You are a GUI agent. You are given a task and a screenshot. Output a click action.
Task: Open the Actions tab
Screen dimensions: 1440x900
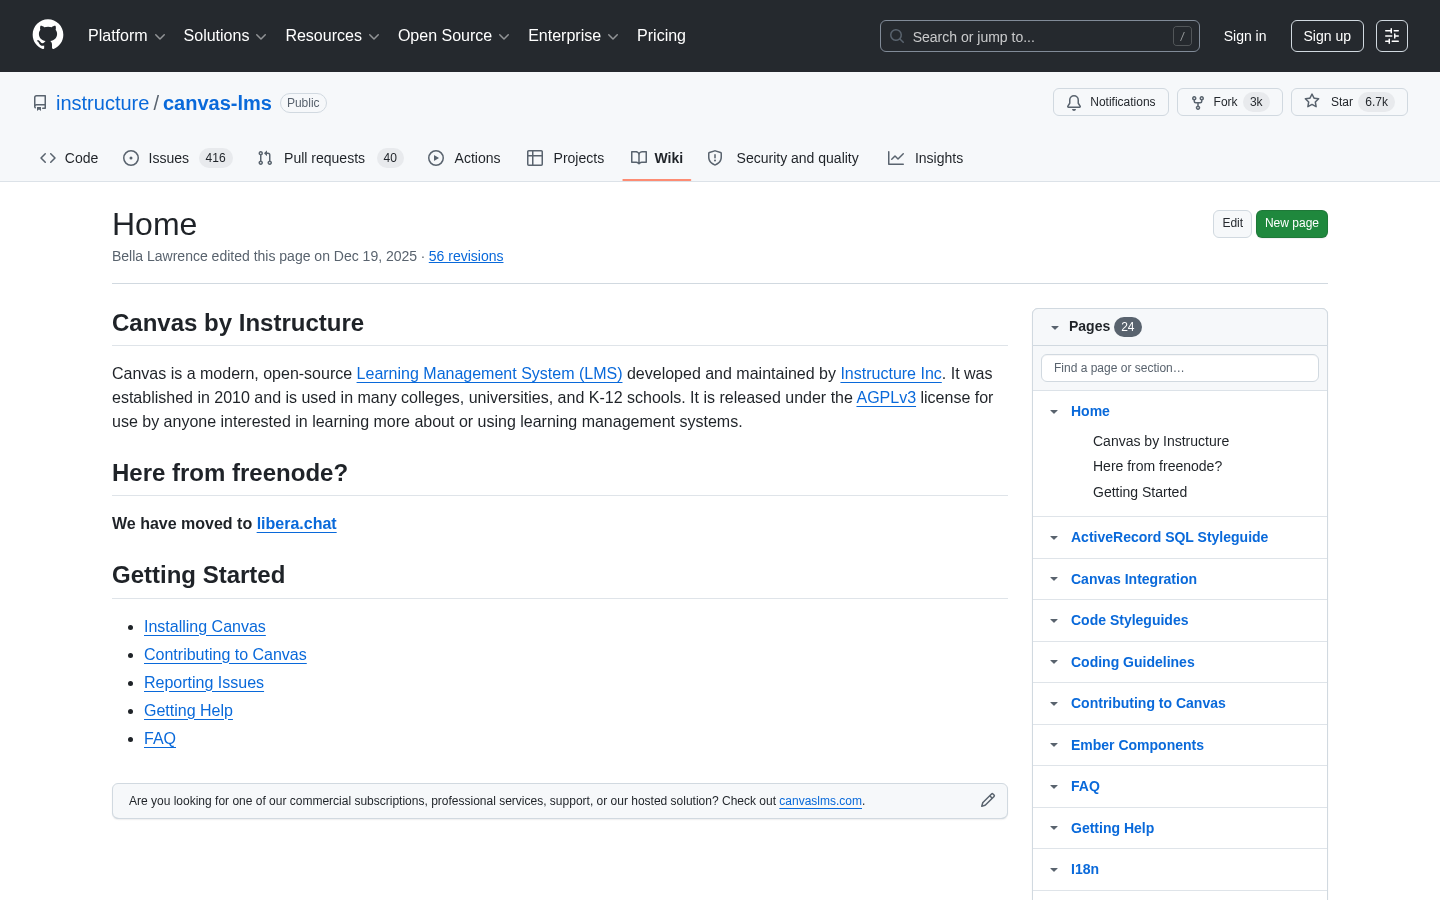pyautogui.click(x=464, y=158)
